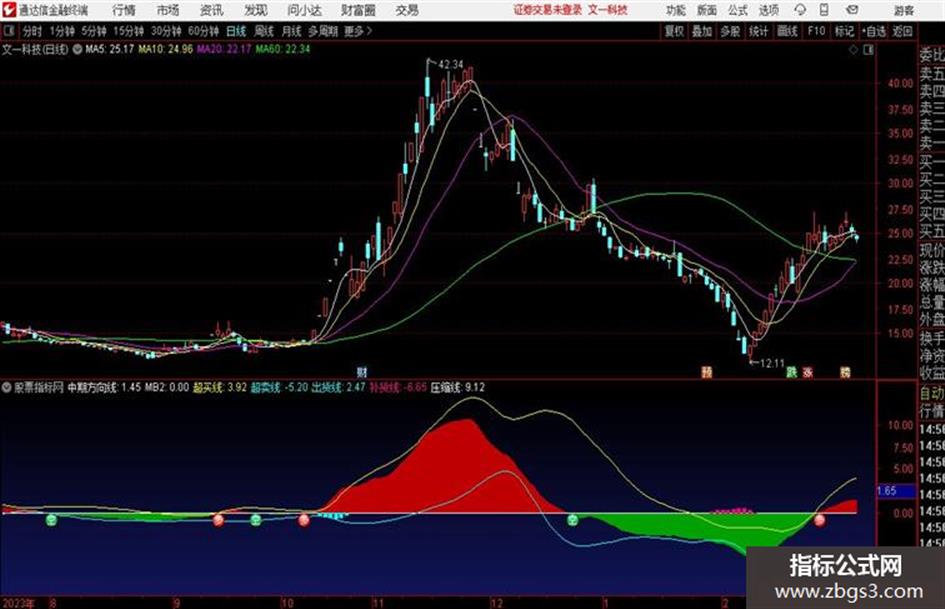This screenshot has width=945, height=609.
Task: Click the 12.11 low price label
Action: (772, 364)
